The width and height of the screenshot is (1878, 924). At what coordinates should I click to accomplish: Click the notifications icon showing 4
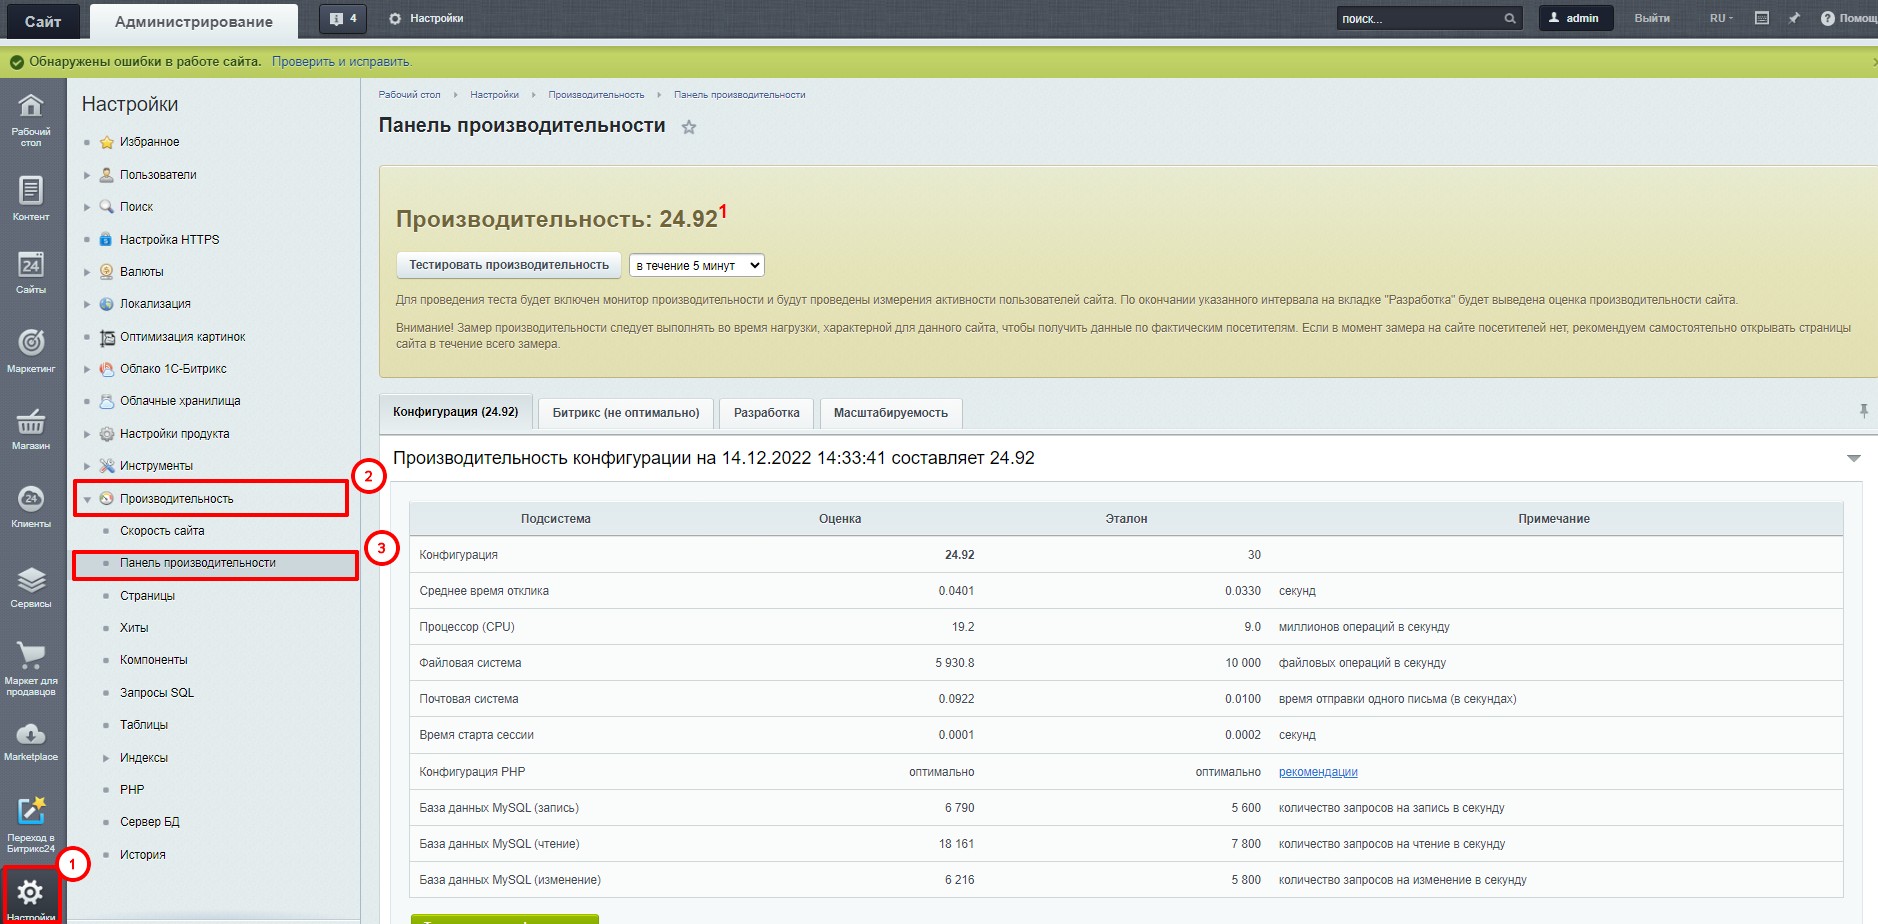point(343,19)
